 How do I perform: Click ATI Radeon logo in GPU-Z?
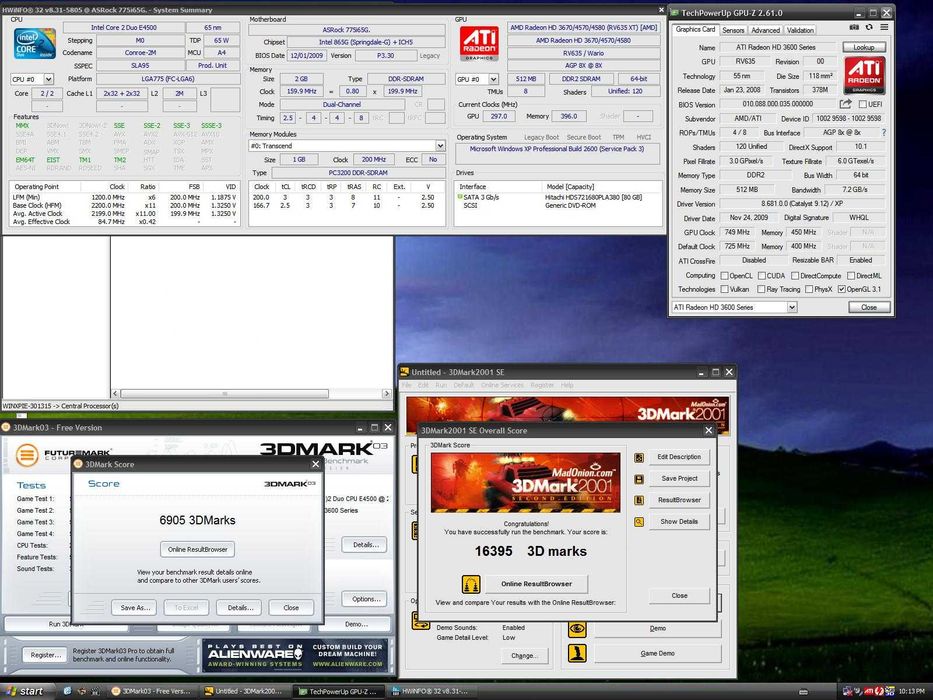tap(864, 75)
